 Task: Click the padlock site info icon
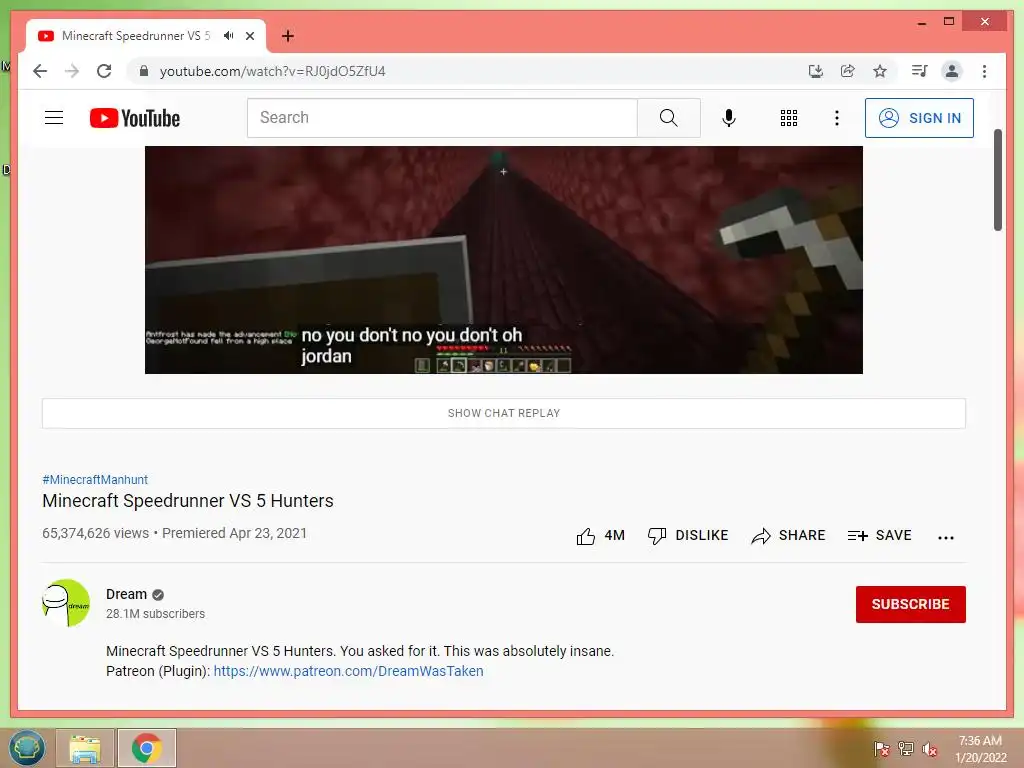144,71
